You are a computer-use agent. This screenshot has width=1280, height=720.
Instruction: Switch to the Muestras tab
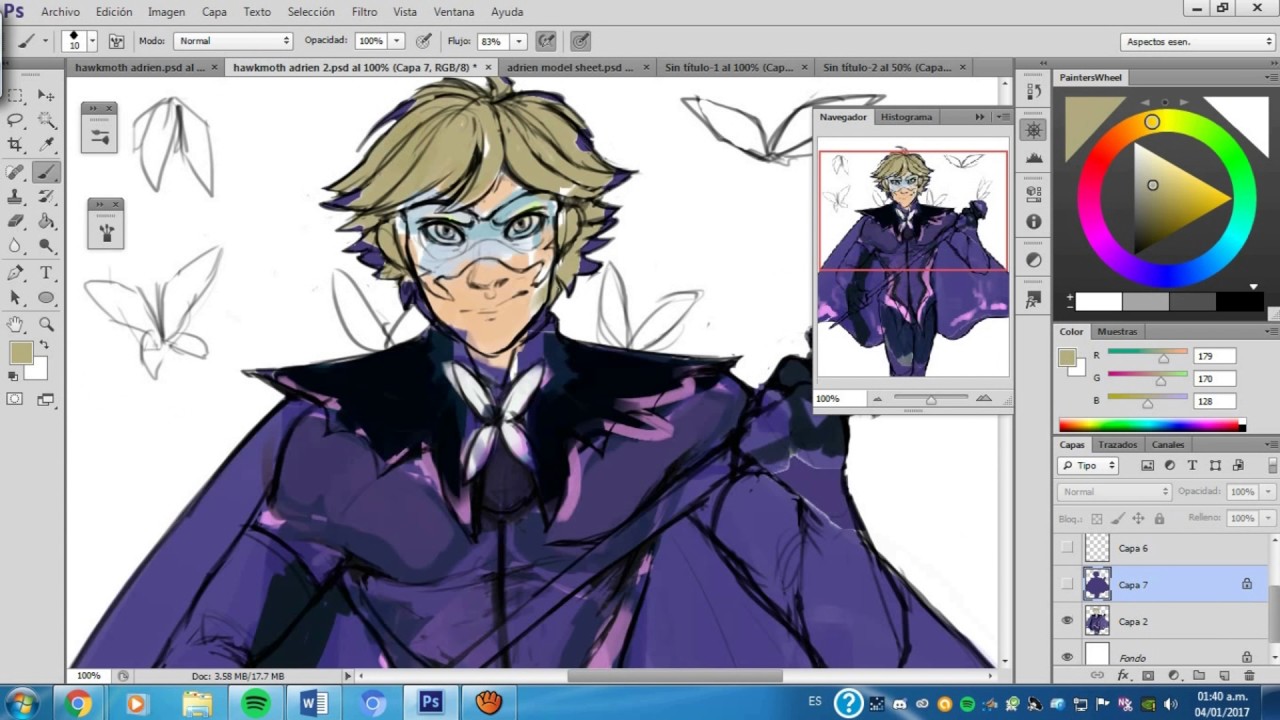tap(1117, 332)
